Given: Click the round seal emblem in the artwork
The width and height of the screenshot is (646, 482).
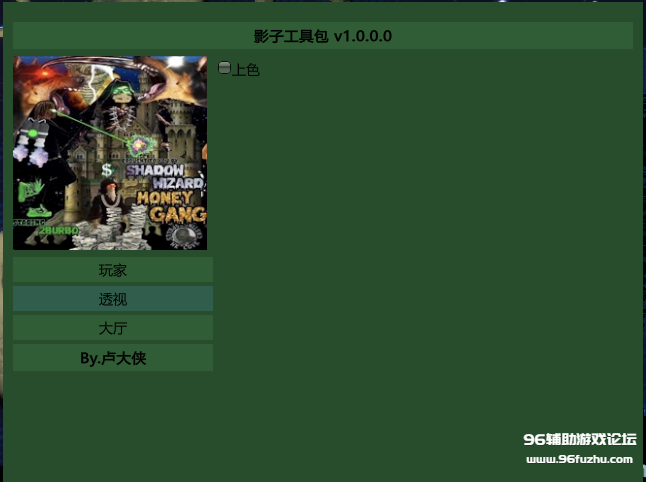Looking at the screenshot, I should point(184,235).
